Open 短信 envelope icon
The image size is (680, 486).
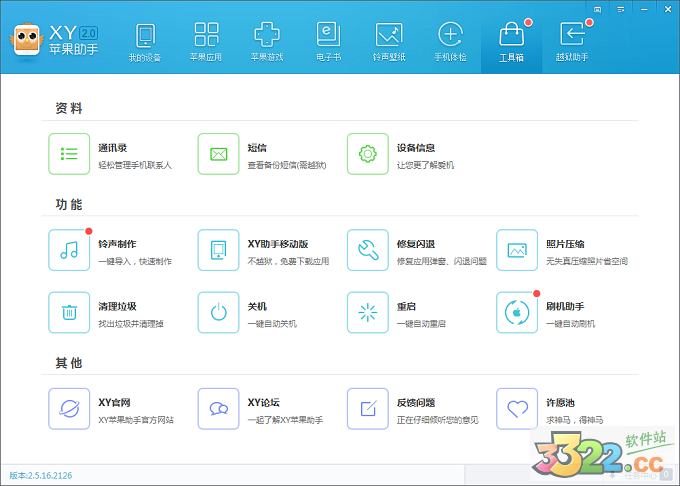click(x=218, y=154)
